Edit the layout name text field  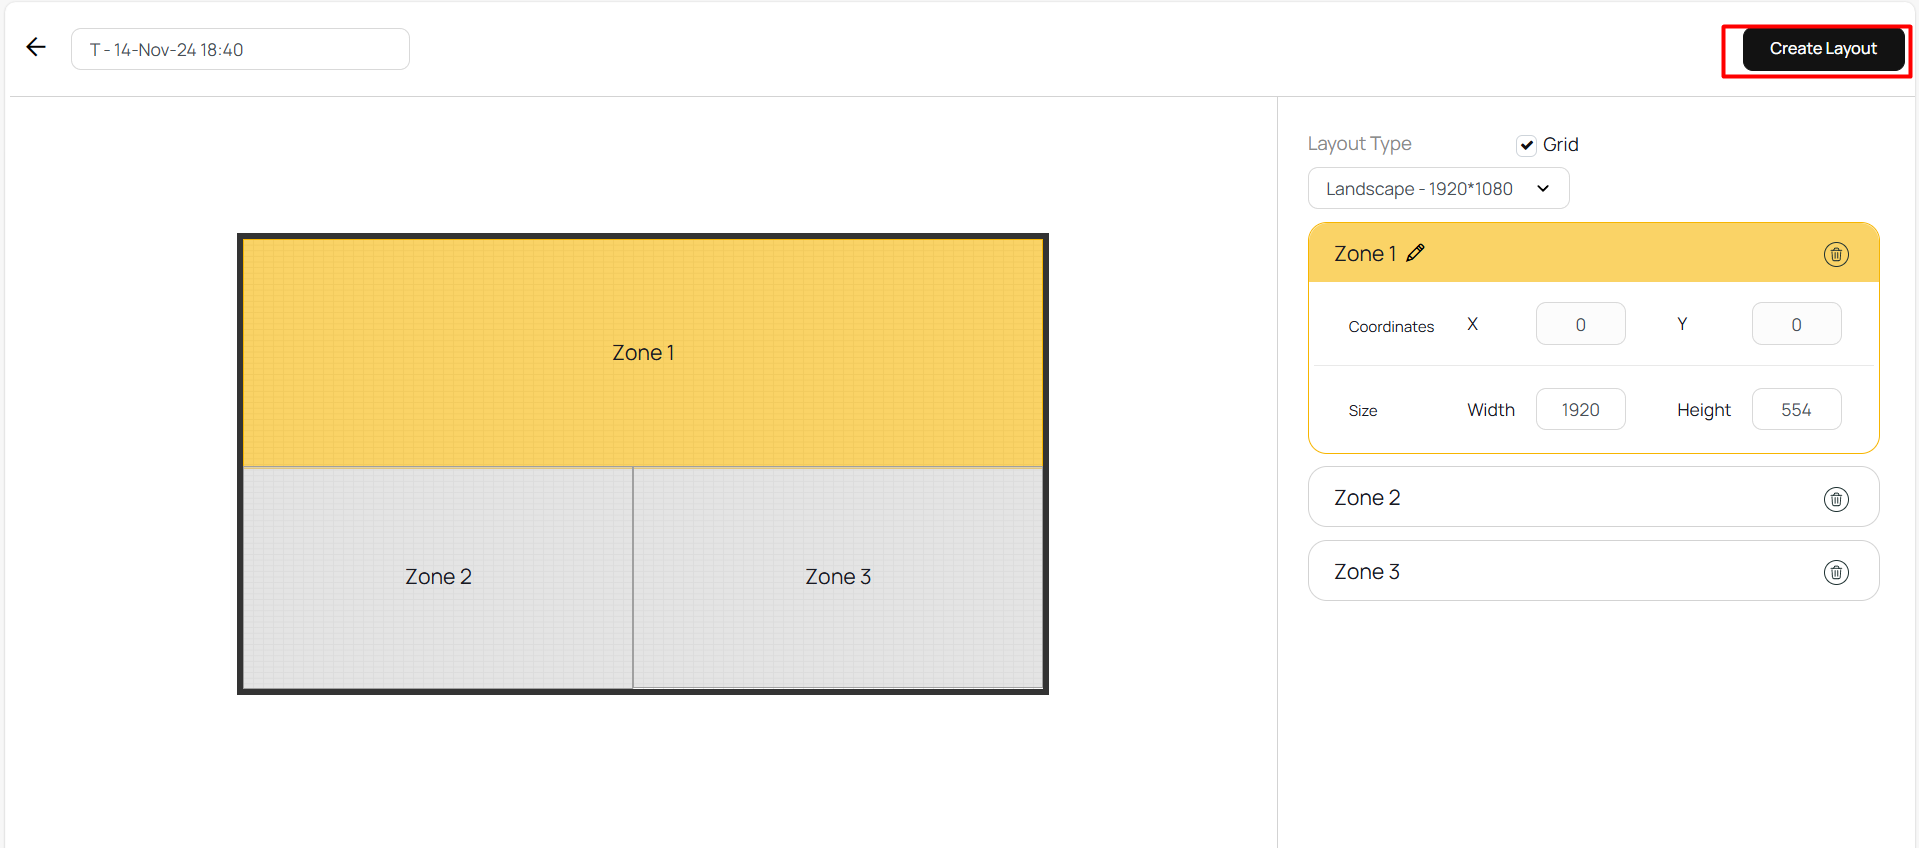coord(240,50)
